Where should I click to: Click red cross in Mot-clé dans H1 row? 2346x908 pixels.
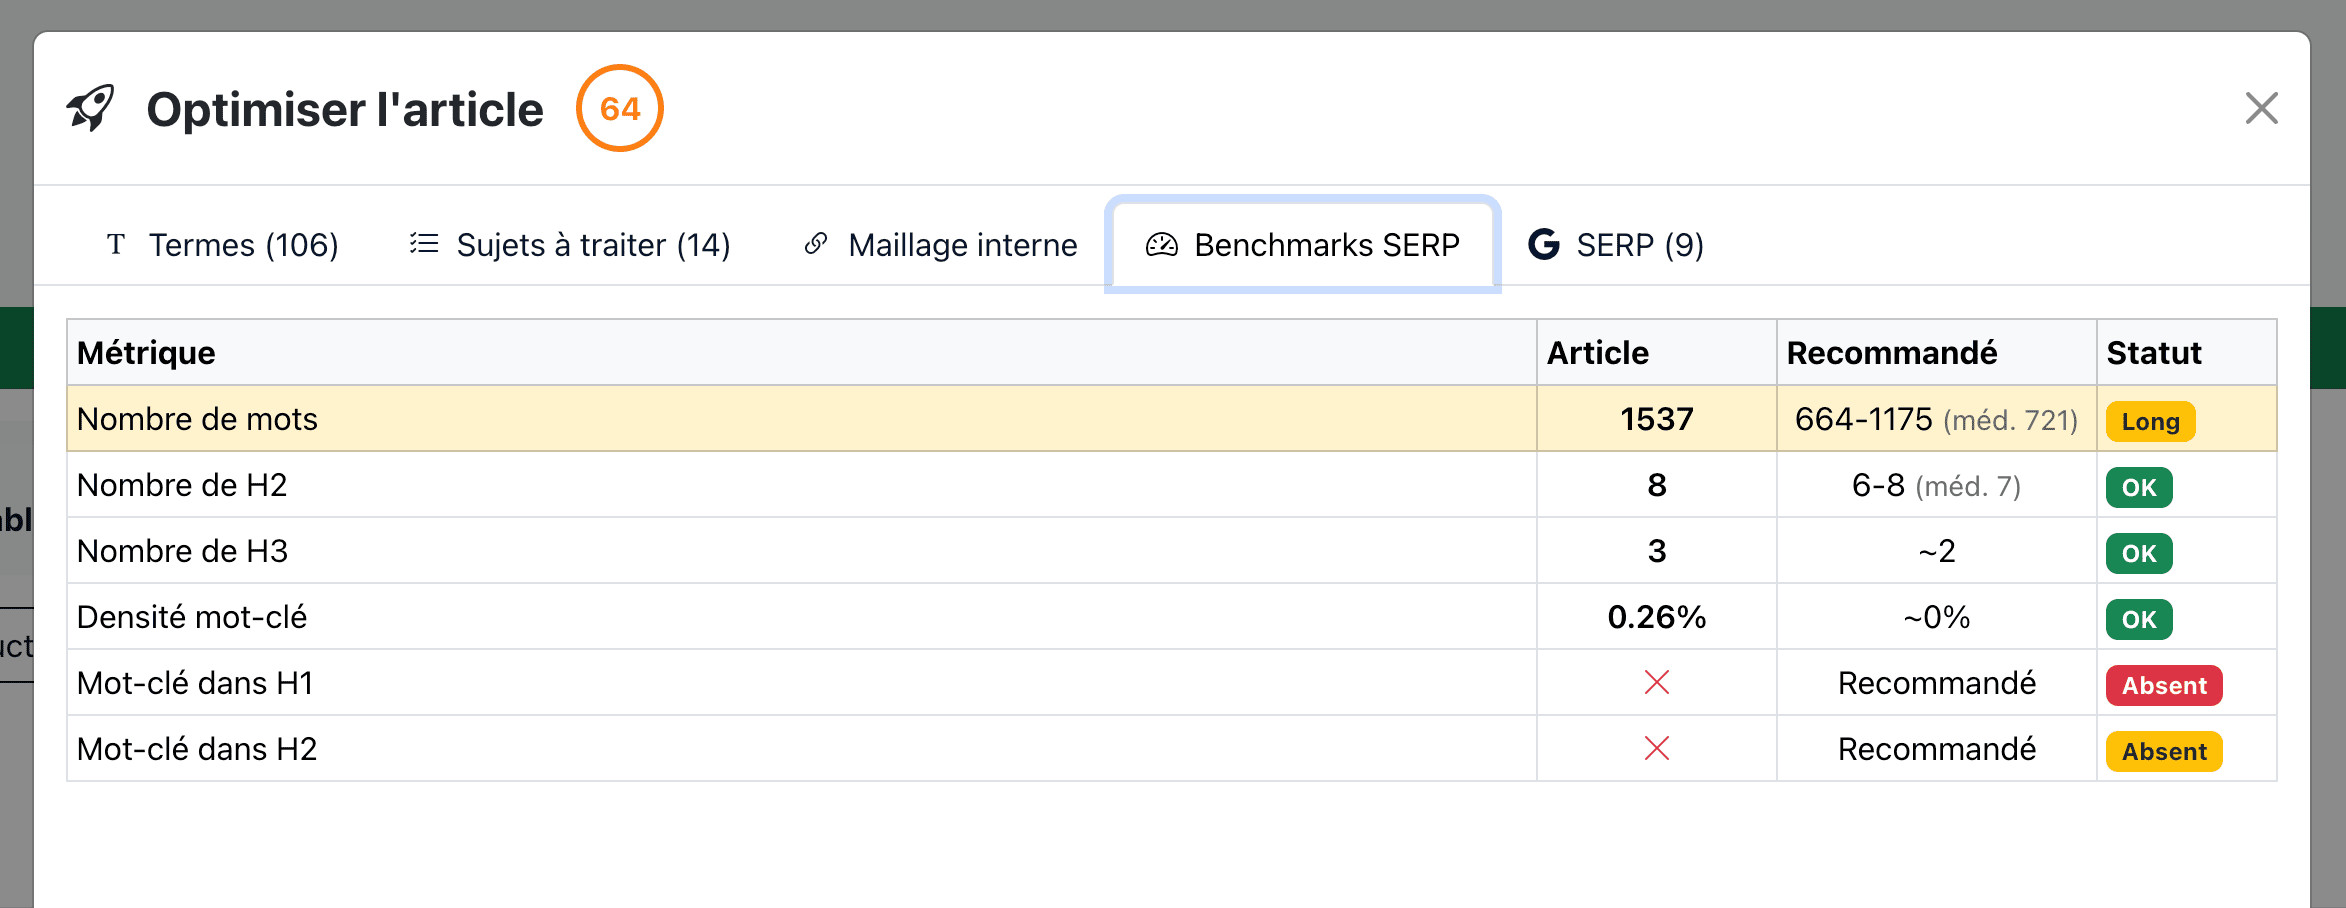tap(1657, 683)
